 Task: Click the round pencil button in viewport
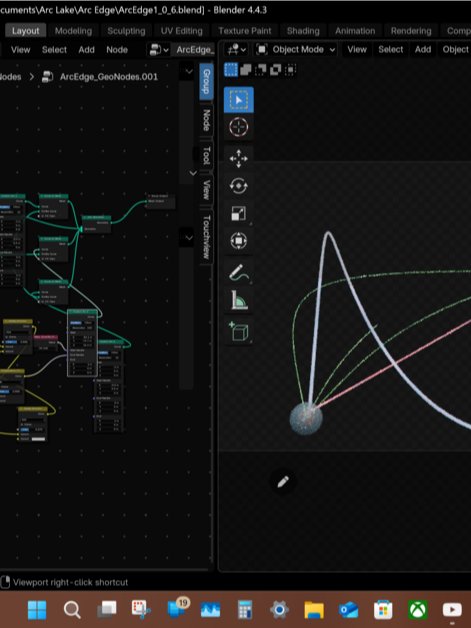point(283,481)
